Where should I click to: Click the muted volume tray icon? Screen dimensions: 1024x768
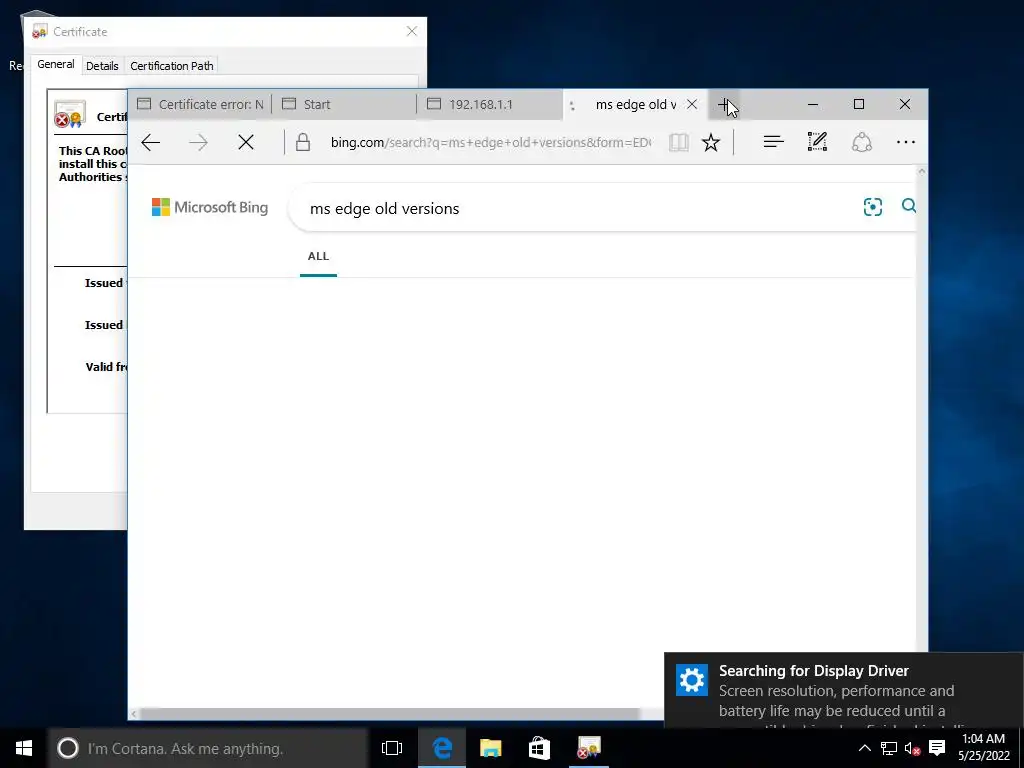click(912, 748)
